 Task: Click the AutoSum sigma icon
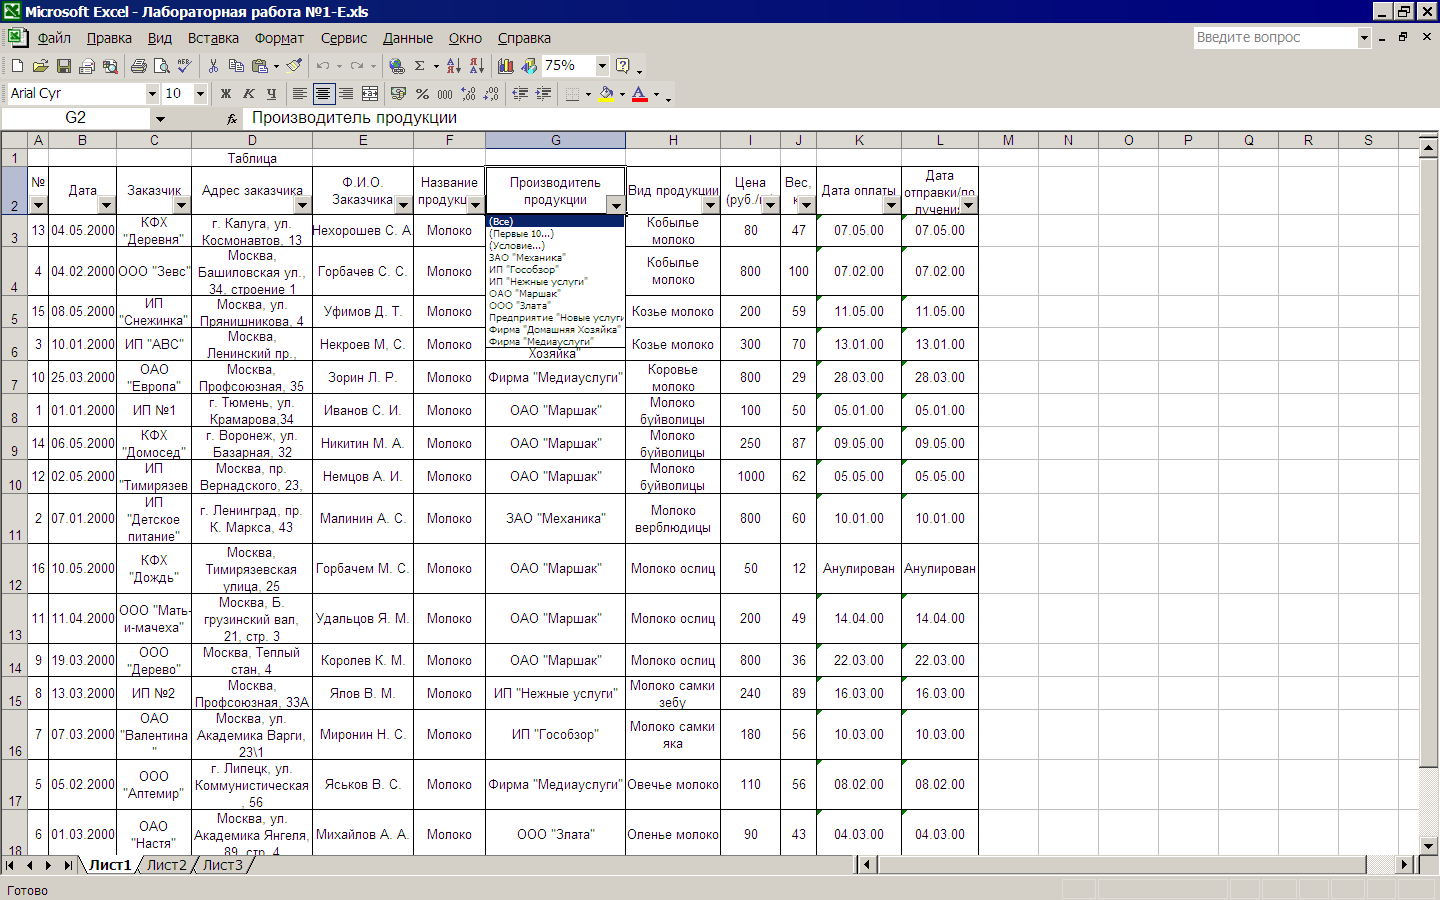420,66
